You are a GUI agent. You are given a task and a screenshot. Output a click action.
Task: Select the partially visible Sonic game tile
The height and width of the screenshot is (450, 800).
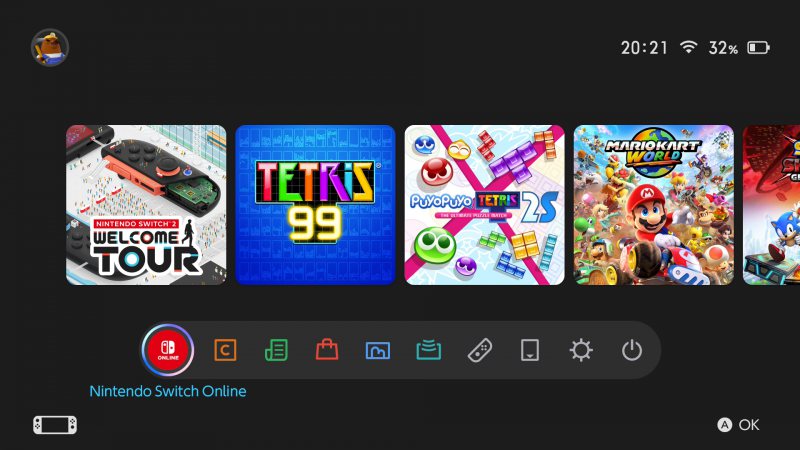(x=771, y=205)
